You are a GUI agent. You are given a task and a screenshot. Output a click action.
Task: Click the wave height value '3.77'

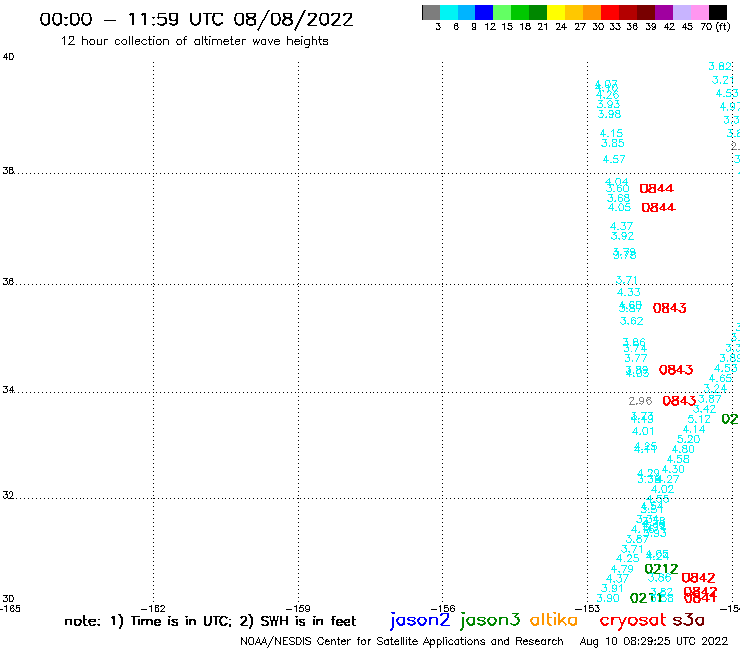tap(636, 358)
